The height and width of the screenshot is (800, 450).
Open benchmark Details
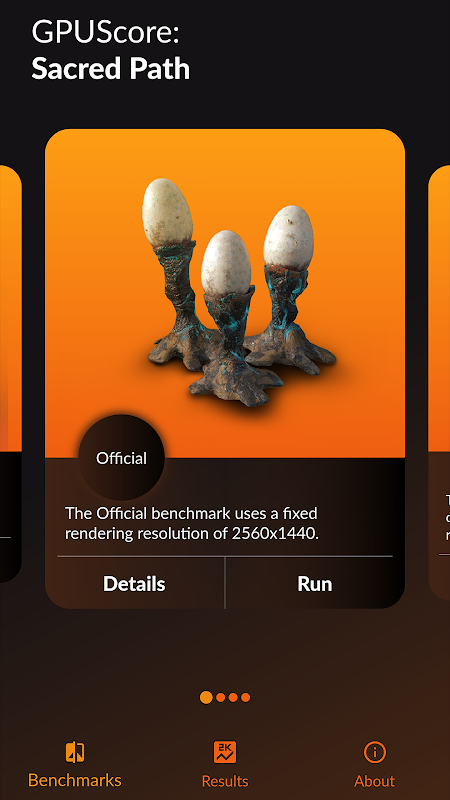point(134,584)
